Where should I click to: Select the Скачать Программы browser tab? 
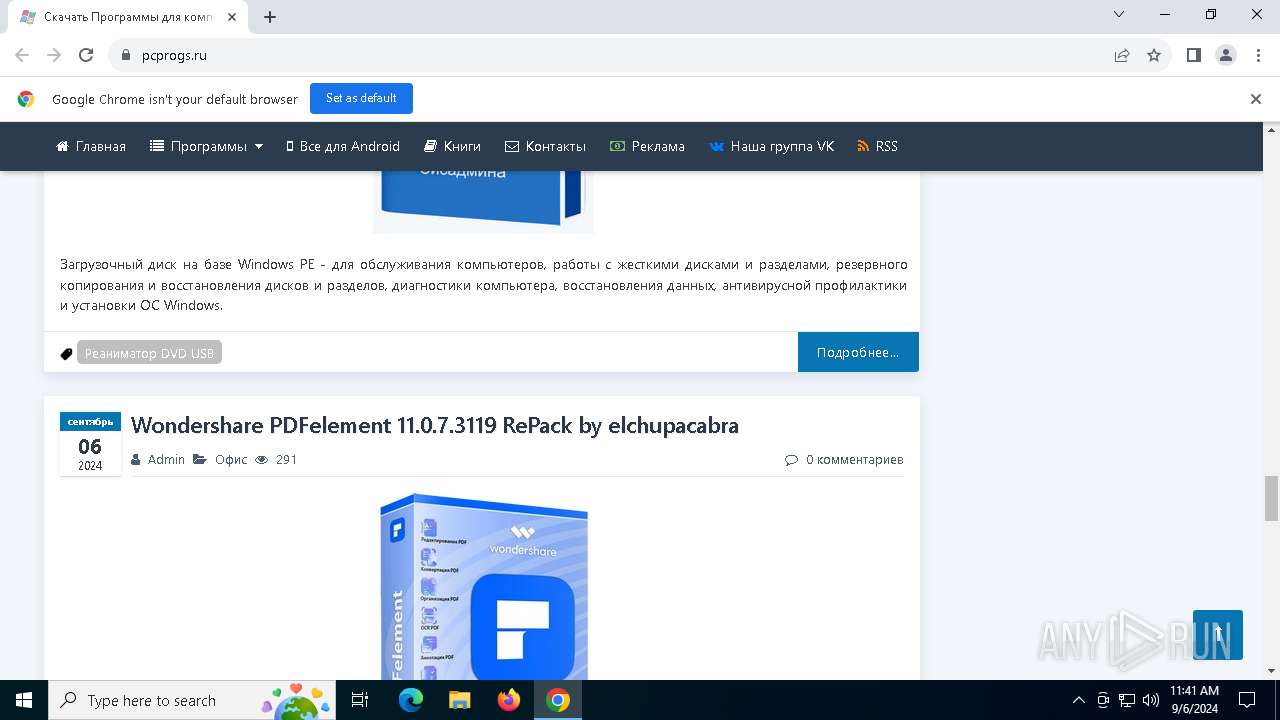pyautogui.click(x=128, y=17)
